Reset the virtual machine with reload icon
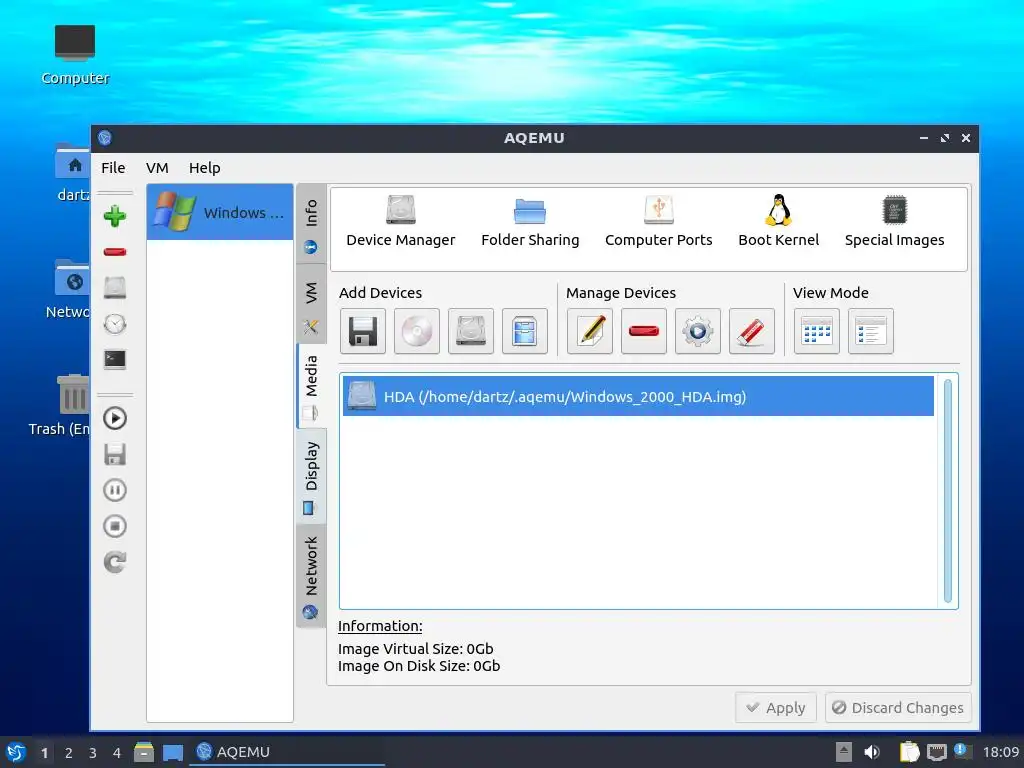1024x768 pixels. point(115,562)
